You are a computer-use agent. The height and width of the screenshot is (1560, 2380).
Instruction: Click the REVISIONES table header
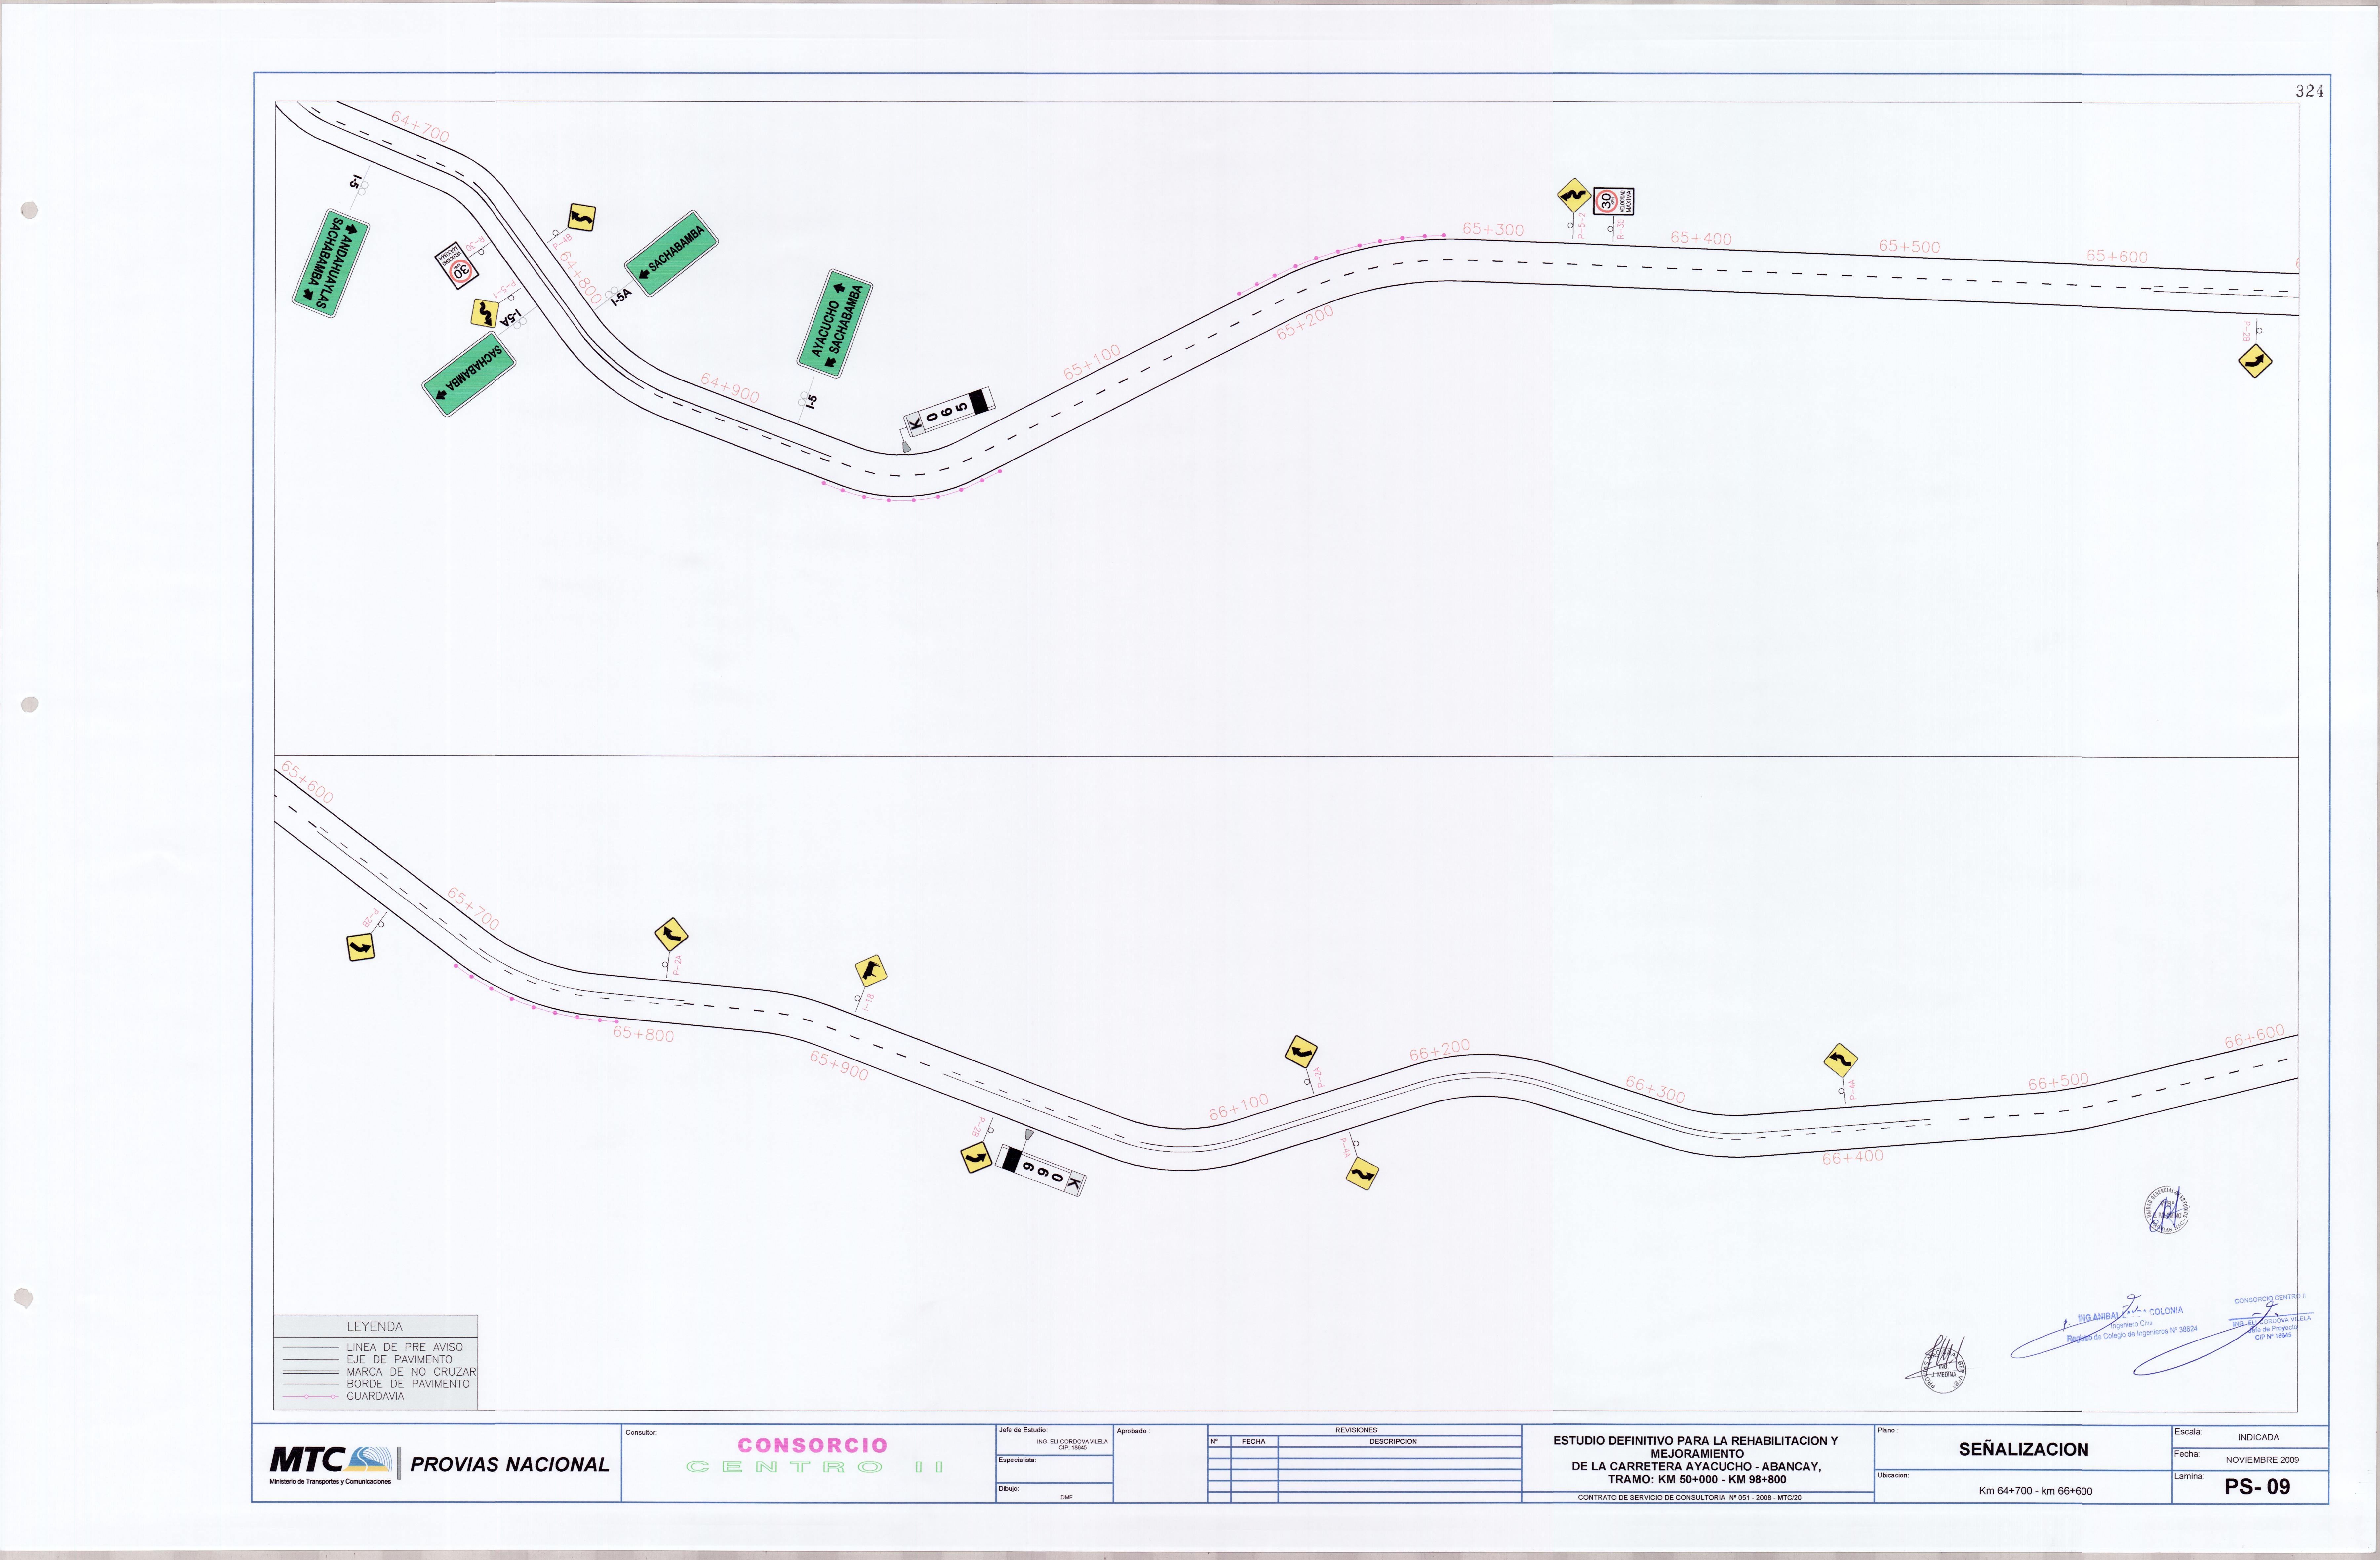coord(1356,1430)
